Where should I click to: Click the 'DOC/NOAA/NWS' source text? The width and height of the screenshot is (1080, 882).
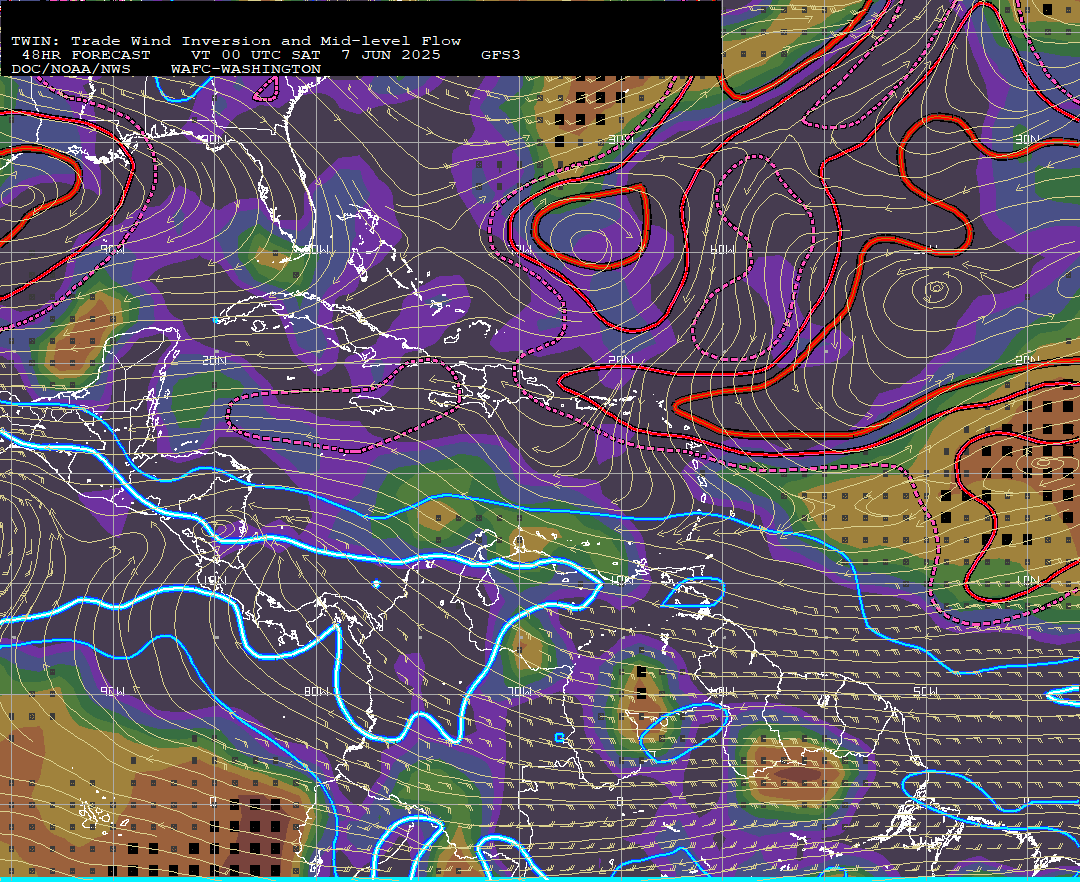tap(71, 70)
